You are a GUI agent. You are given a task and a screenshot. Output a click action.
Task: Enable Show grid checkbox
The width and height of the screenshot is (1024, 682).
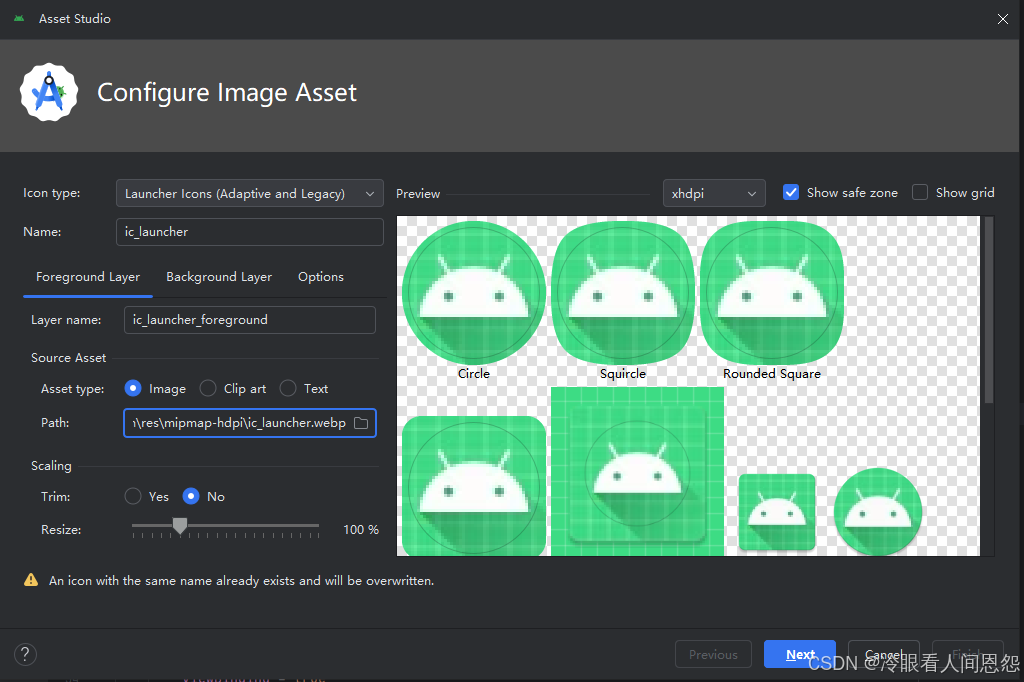click(x=920, y=193)
